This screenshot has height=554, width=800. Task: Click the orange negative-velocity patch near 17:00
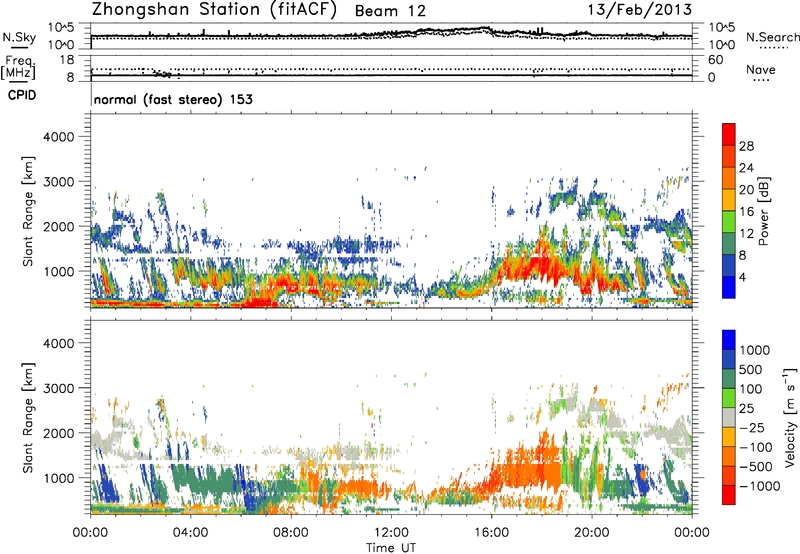click(x=526, y=469)
